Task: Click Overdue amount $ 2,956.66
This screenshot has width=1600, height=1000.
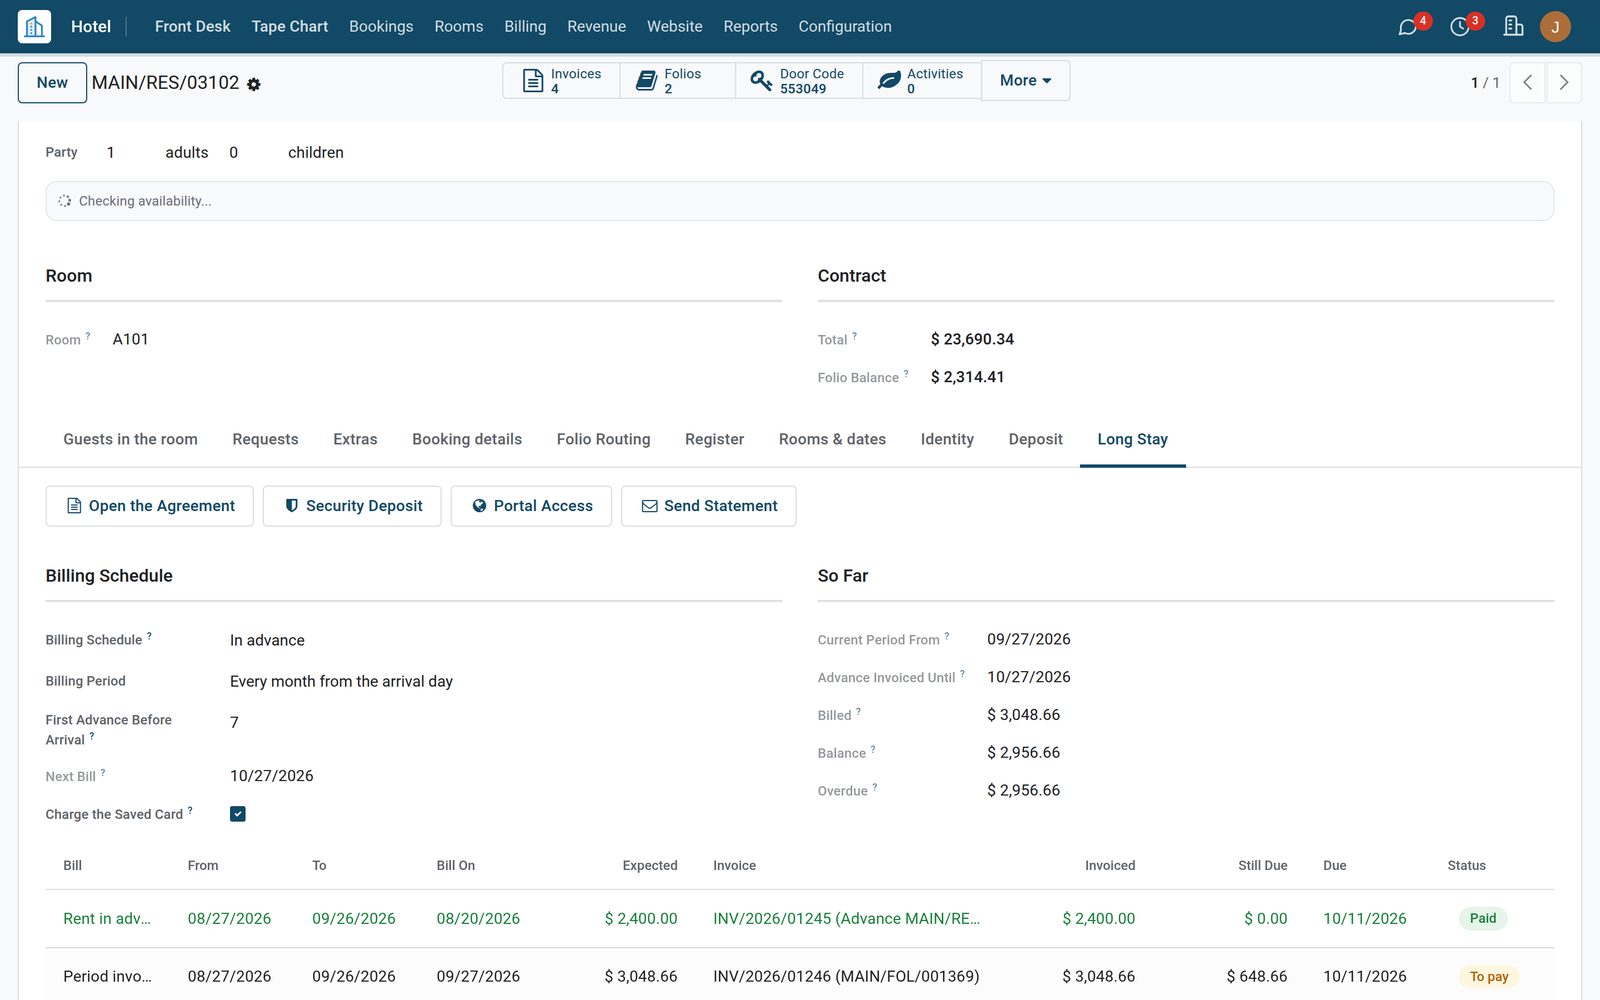Action: coord(1023,790)
